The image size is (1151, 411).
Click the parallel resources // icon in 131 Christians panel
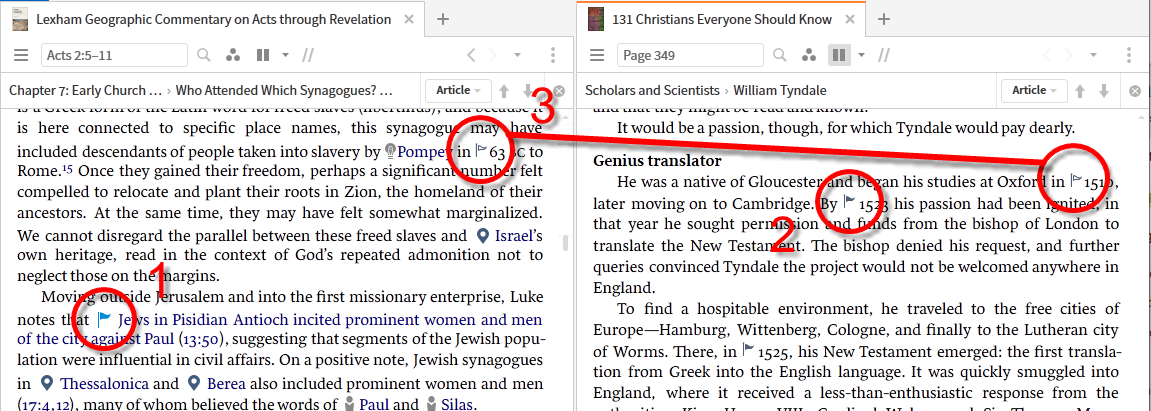pyautogui.click(x=885, y=55)
